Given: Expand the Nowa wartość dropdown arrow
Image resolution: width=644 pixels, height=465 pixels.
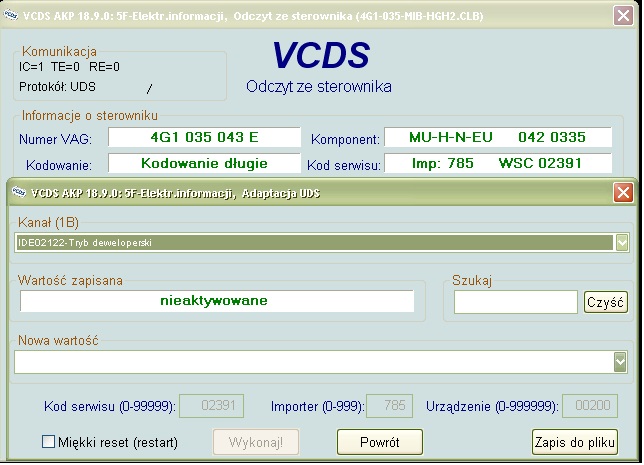Looking at the screenshot, I should click(620, 362).
